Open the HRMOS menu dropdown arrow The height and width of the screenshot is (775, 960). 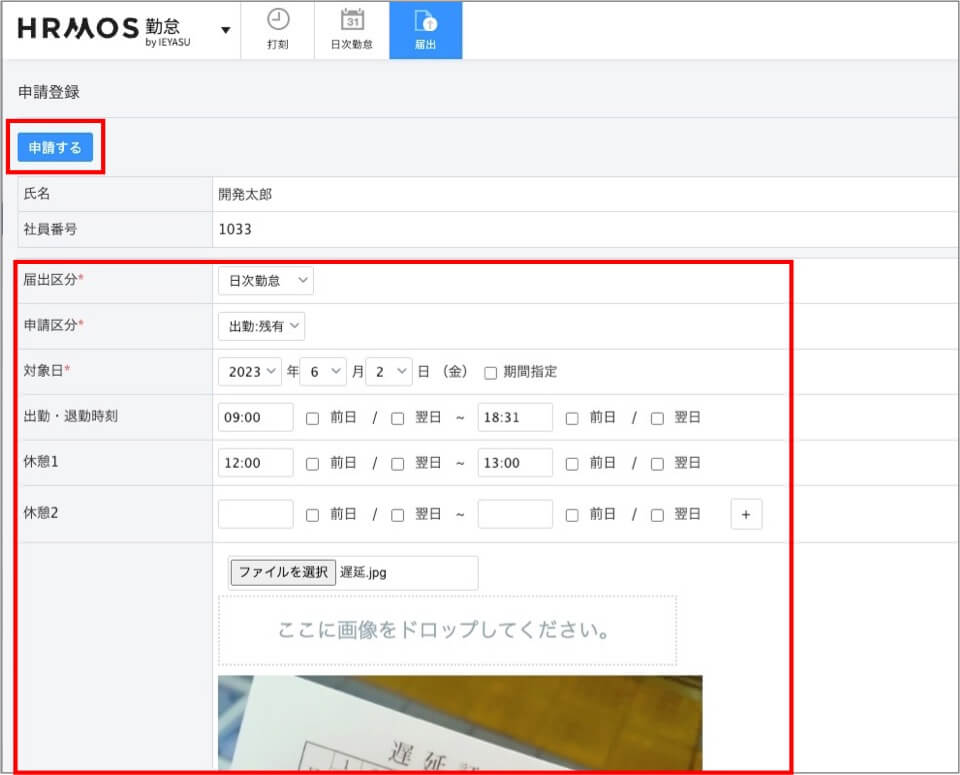tap(226, 29)
